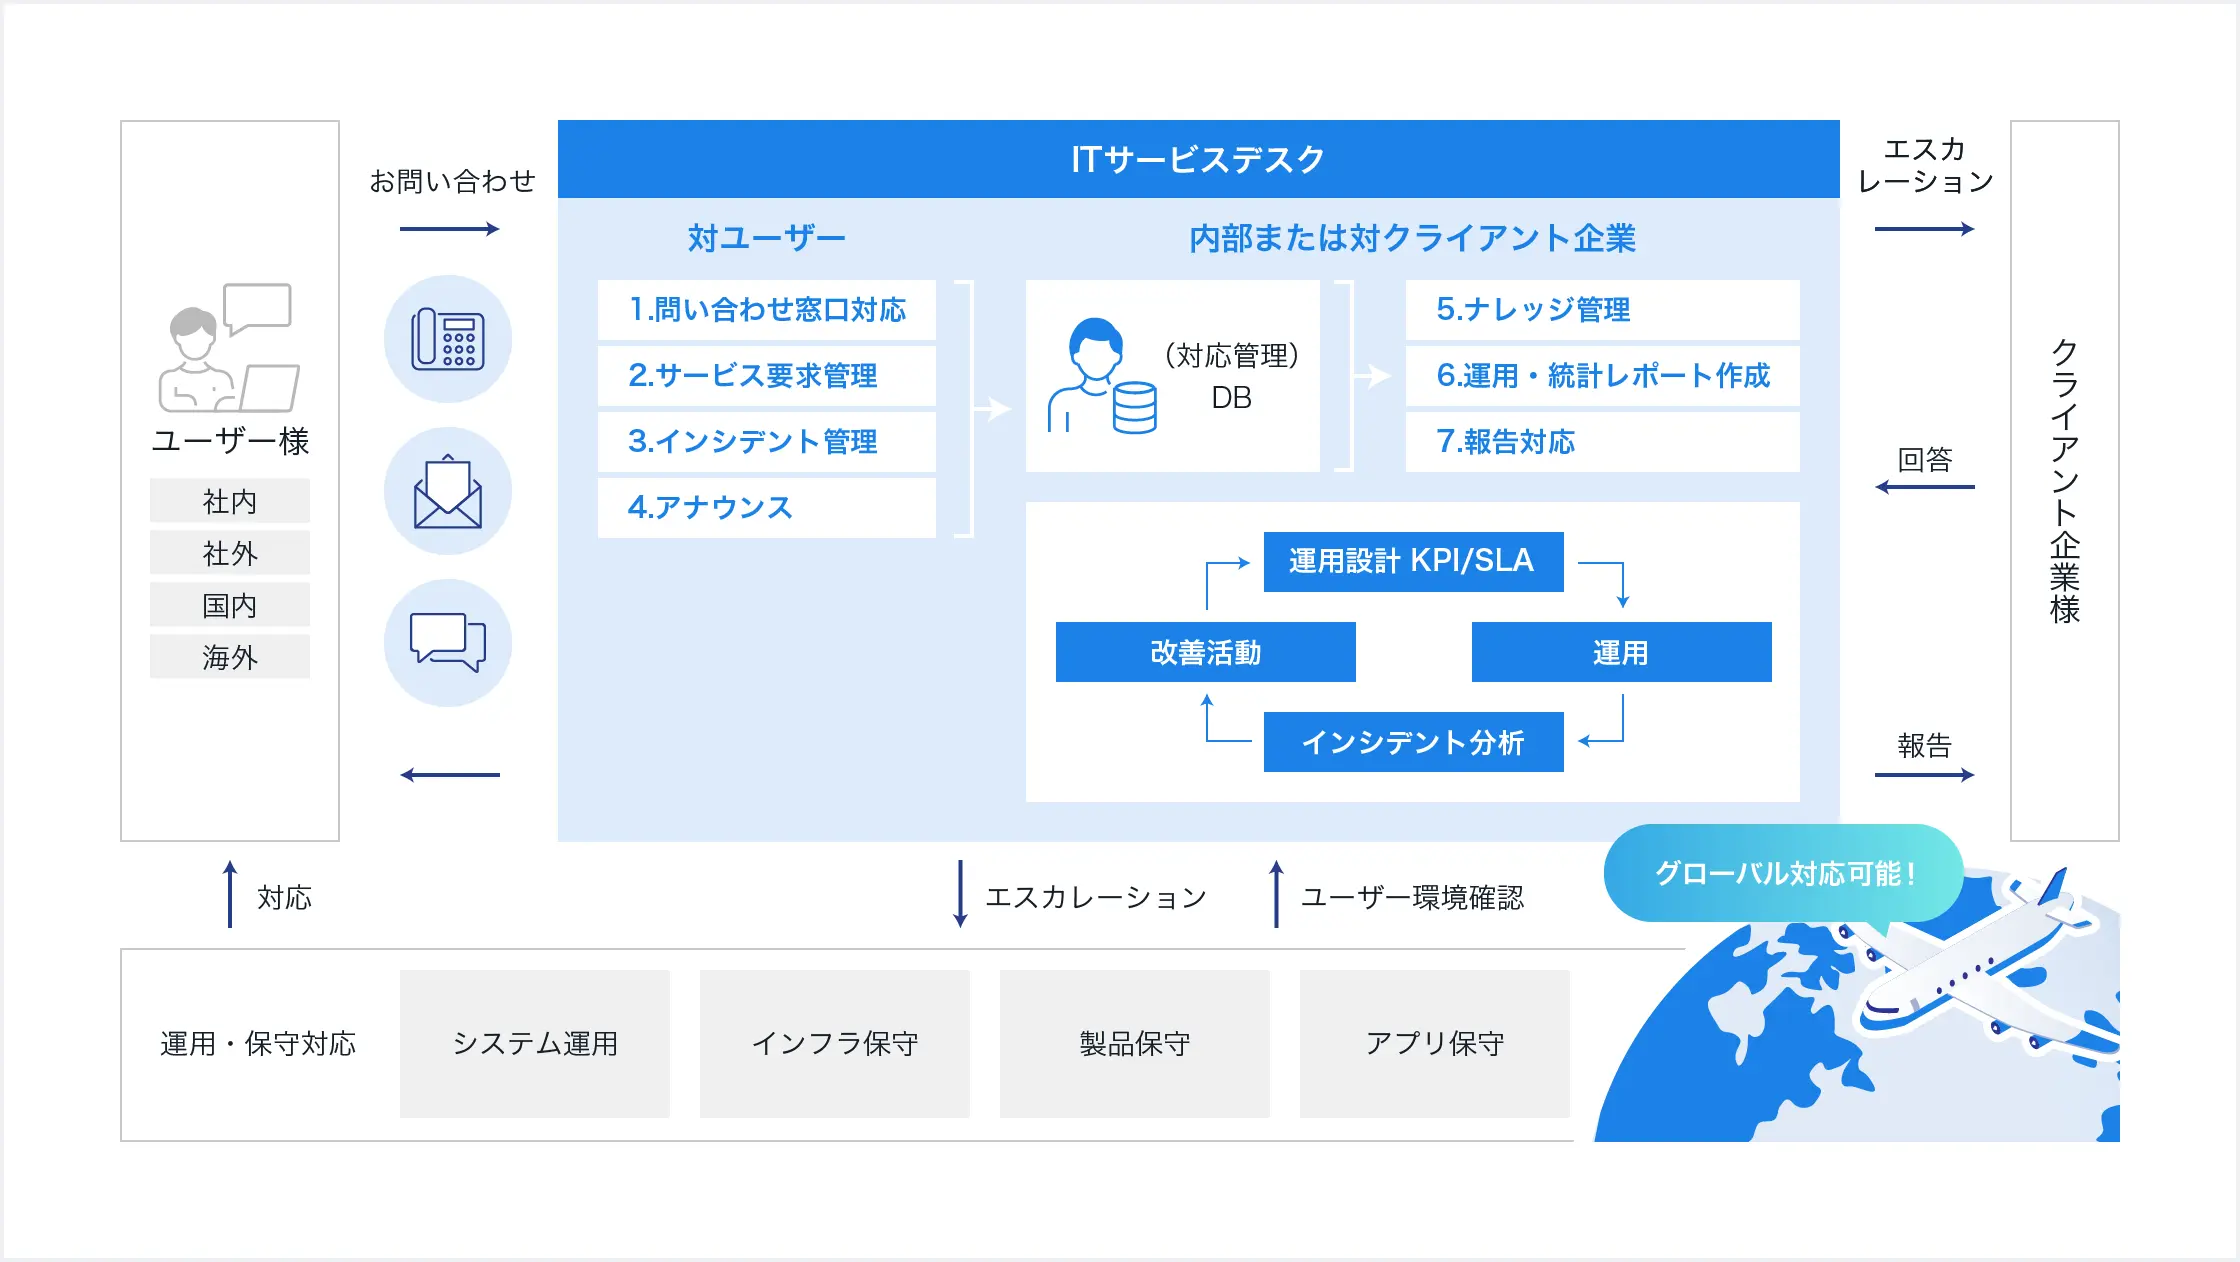This screenshot has width=2240, height=1262.
Task: Click the user with laptop illustration
Action: point(229,347)
